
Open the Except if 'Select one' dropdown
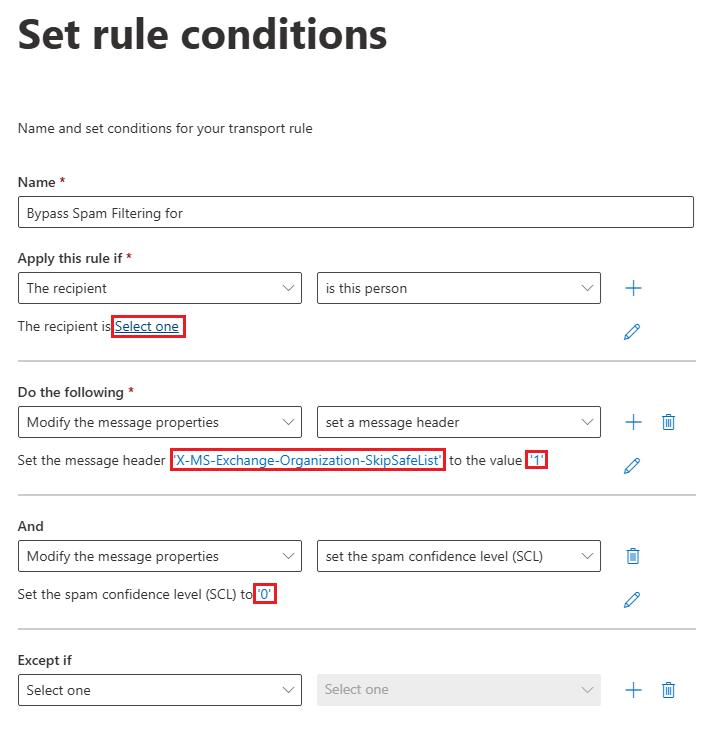(x=160, y=690)
